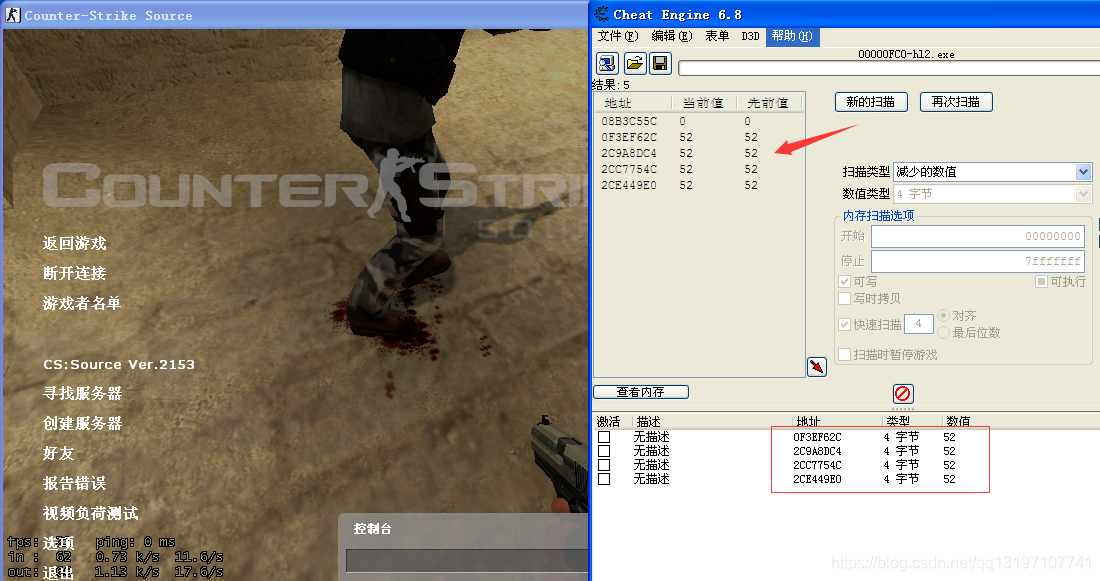Click the open folder icon in Cheat Engine toolbar
The width and height of the screenshot is (1100, 581).
point(634,63)
